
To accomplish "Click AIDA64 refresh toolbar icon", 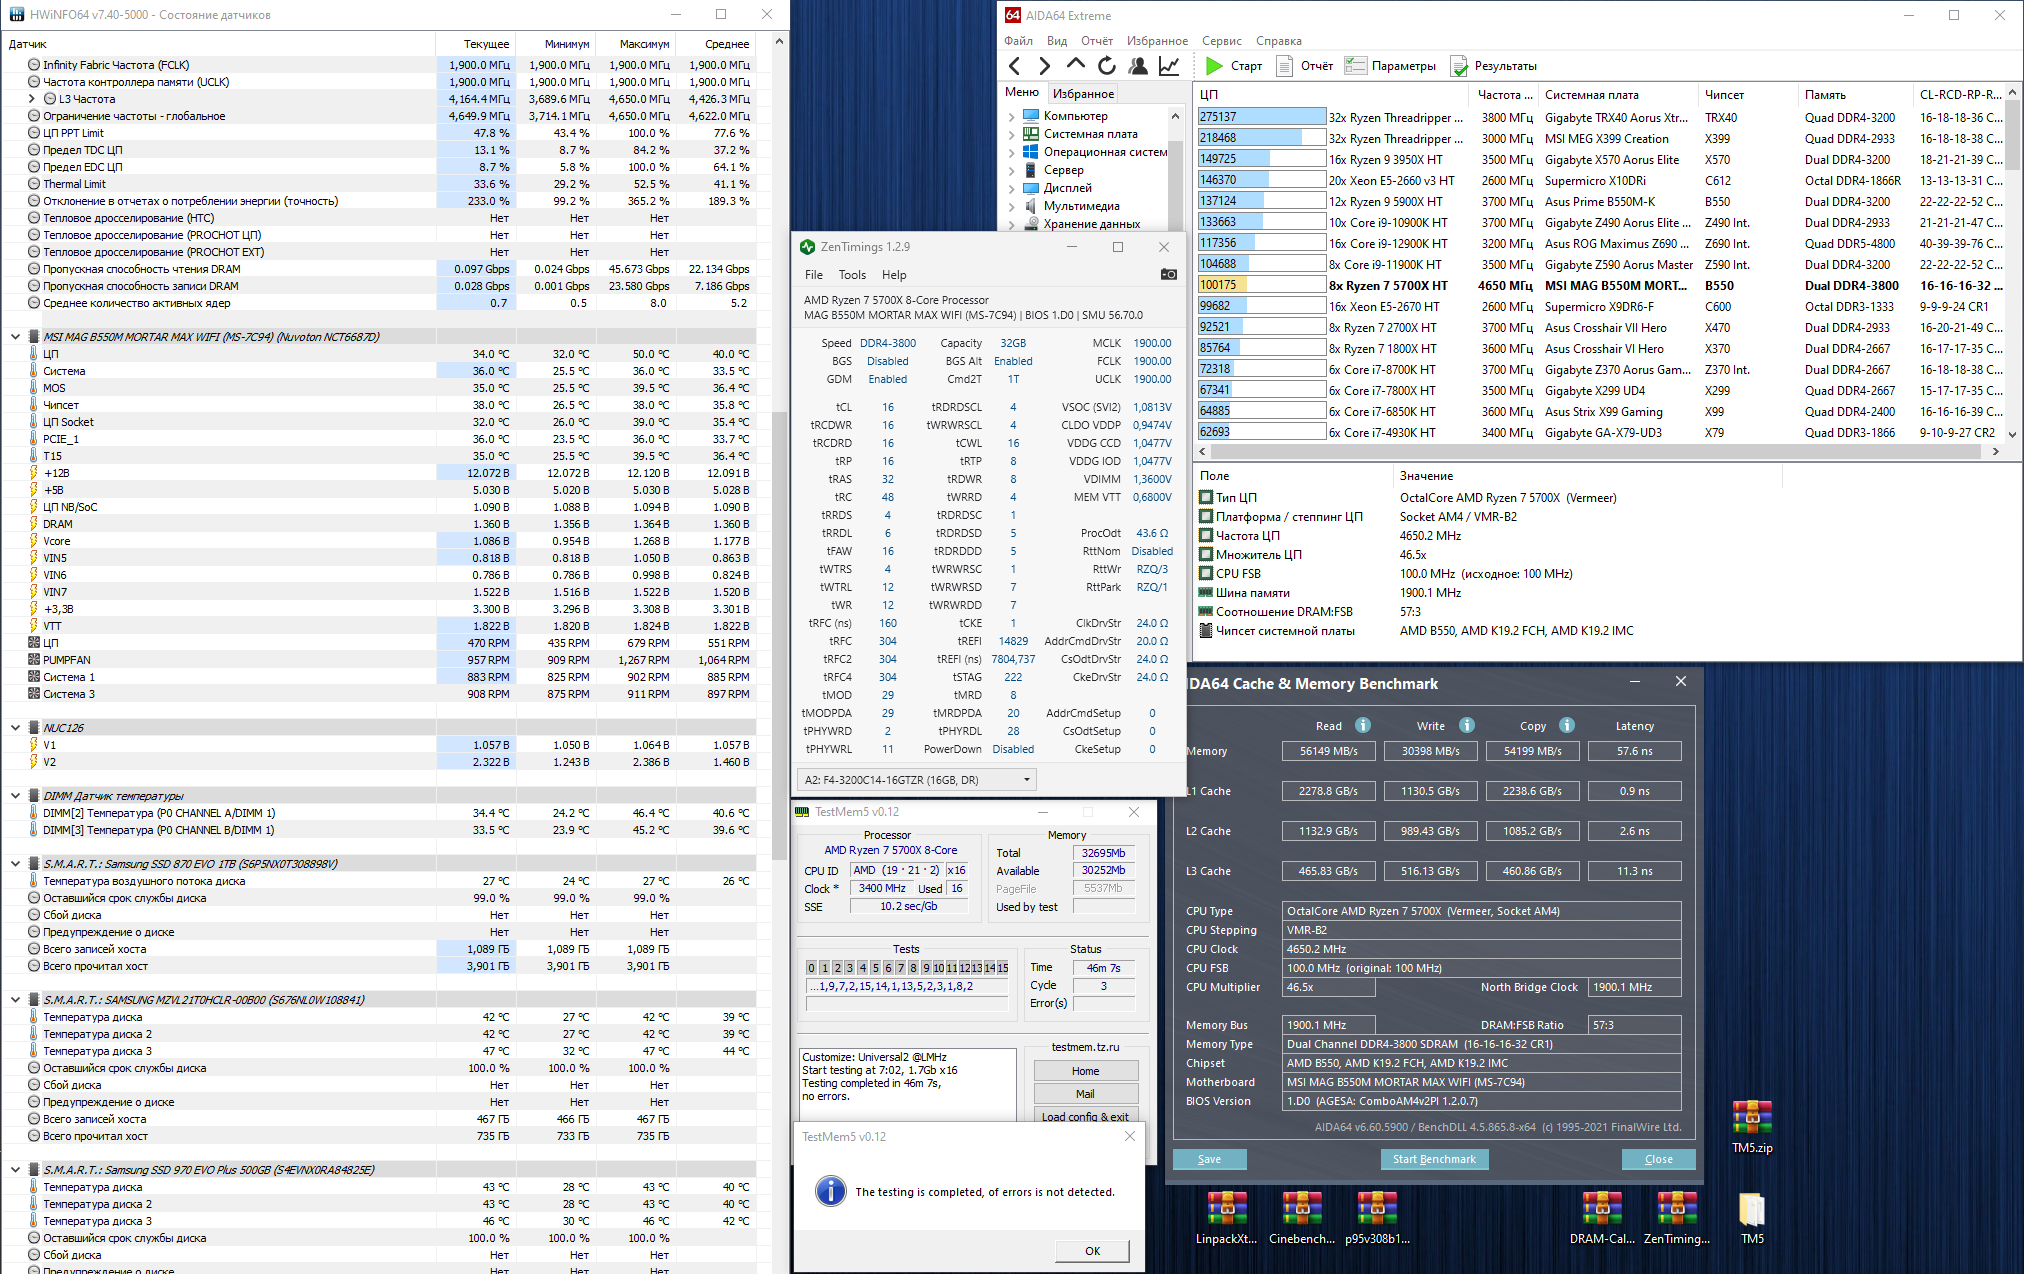I will point(1106,66).
